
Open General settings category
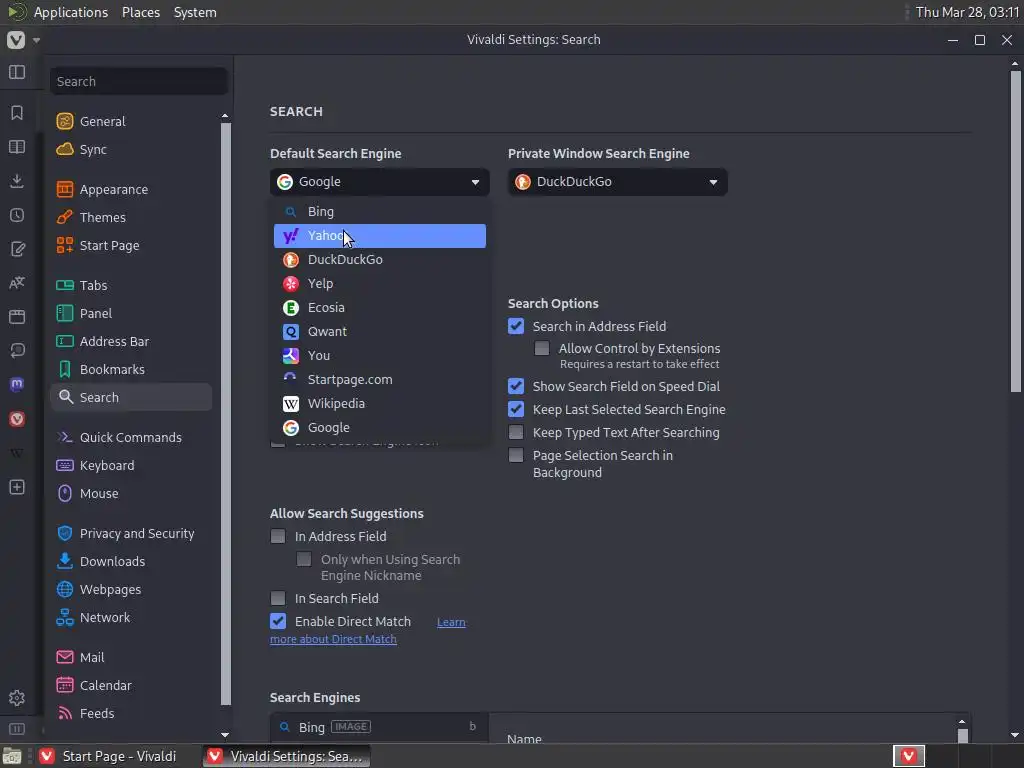coord(131,121)
